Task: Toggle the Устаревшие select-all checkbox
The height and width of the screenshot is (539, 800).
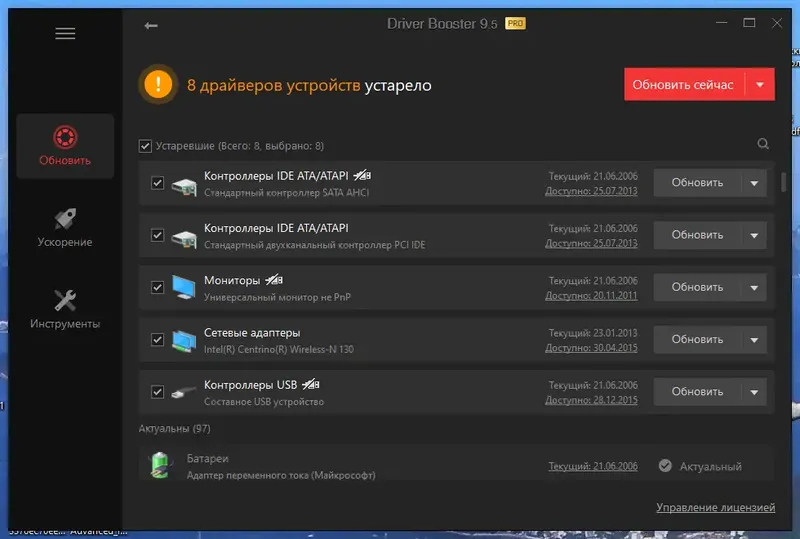Action: (x=145, y=146)
